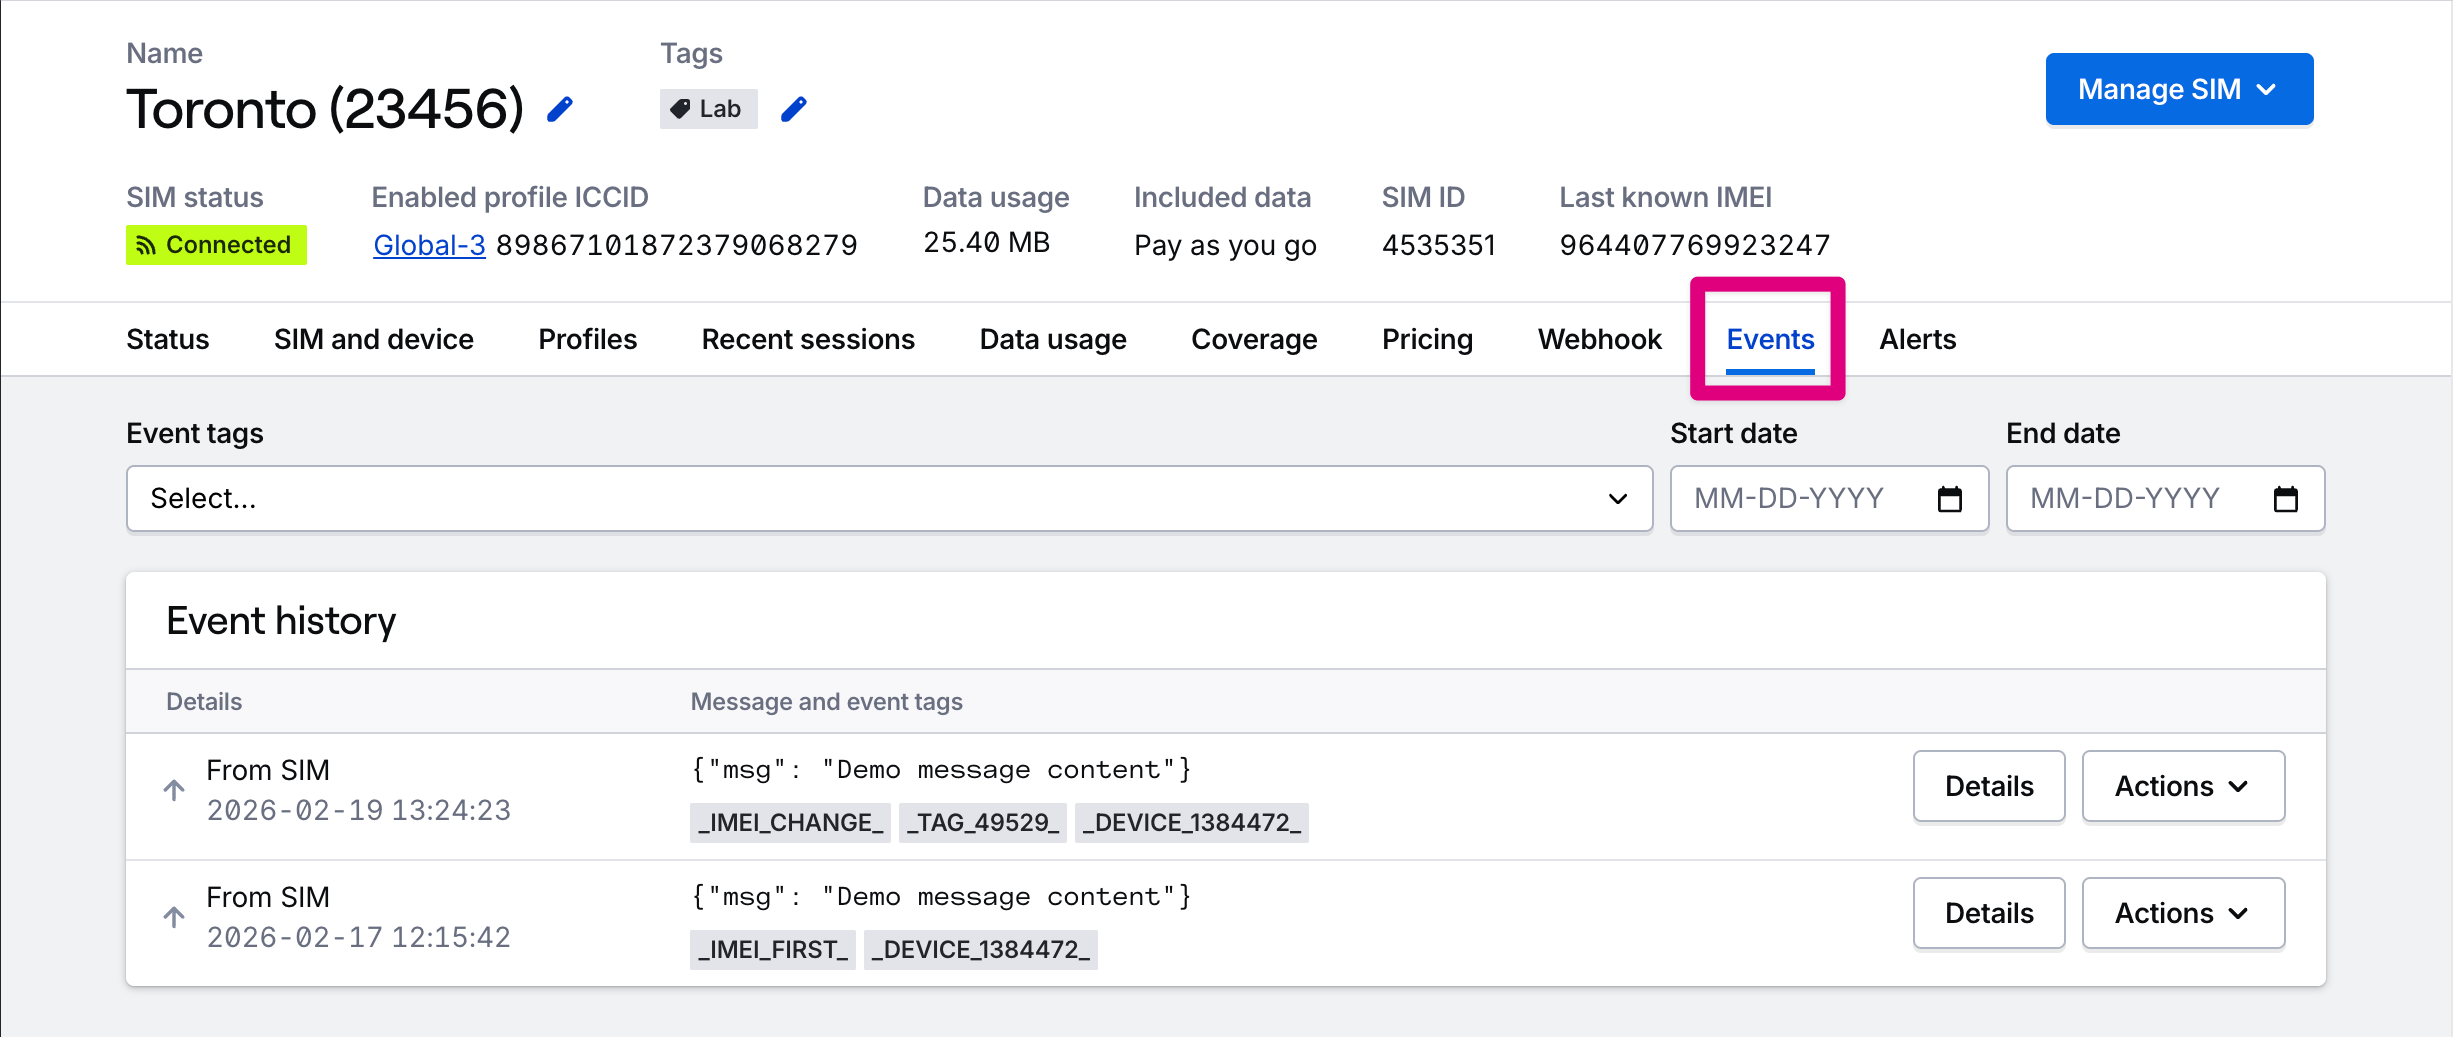
Task: Open Actions menu for 13:24:23 event
Action: click(2183, 786)
